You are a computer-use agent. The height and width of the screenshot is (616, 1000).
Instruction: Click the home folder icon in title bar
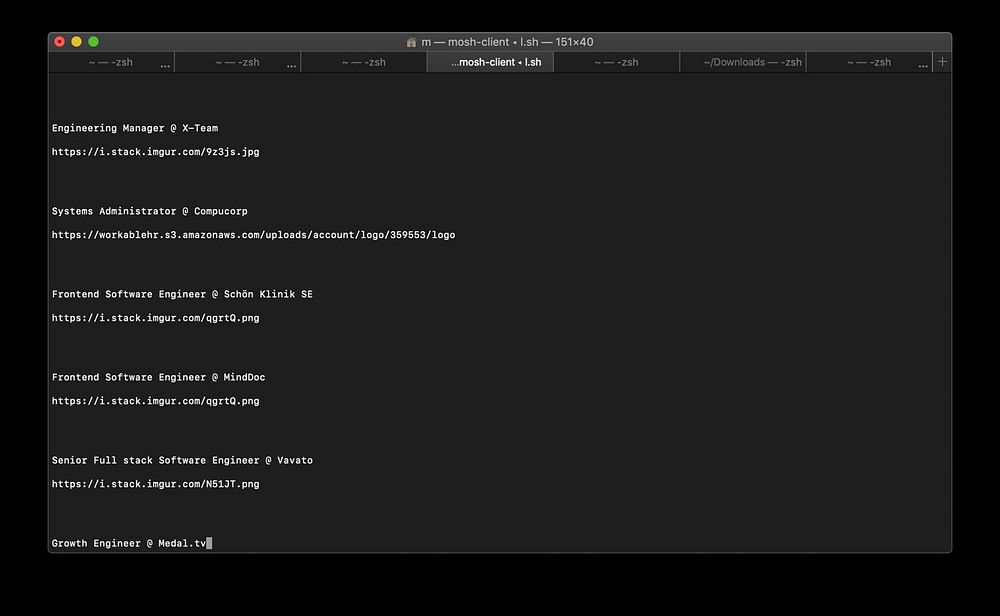tap(411, 42)
